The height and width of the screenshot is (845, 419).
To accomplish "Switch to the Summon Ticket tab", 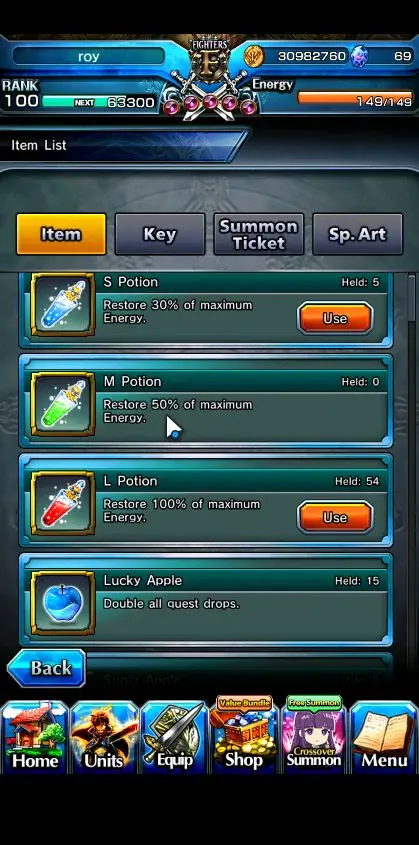I will tap(259, 234).
